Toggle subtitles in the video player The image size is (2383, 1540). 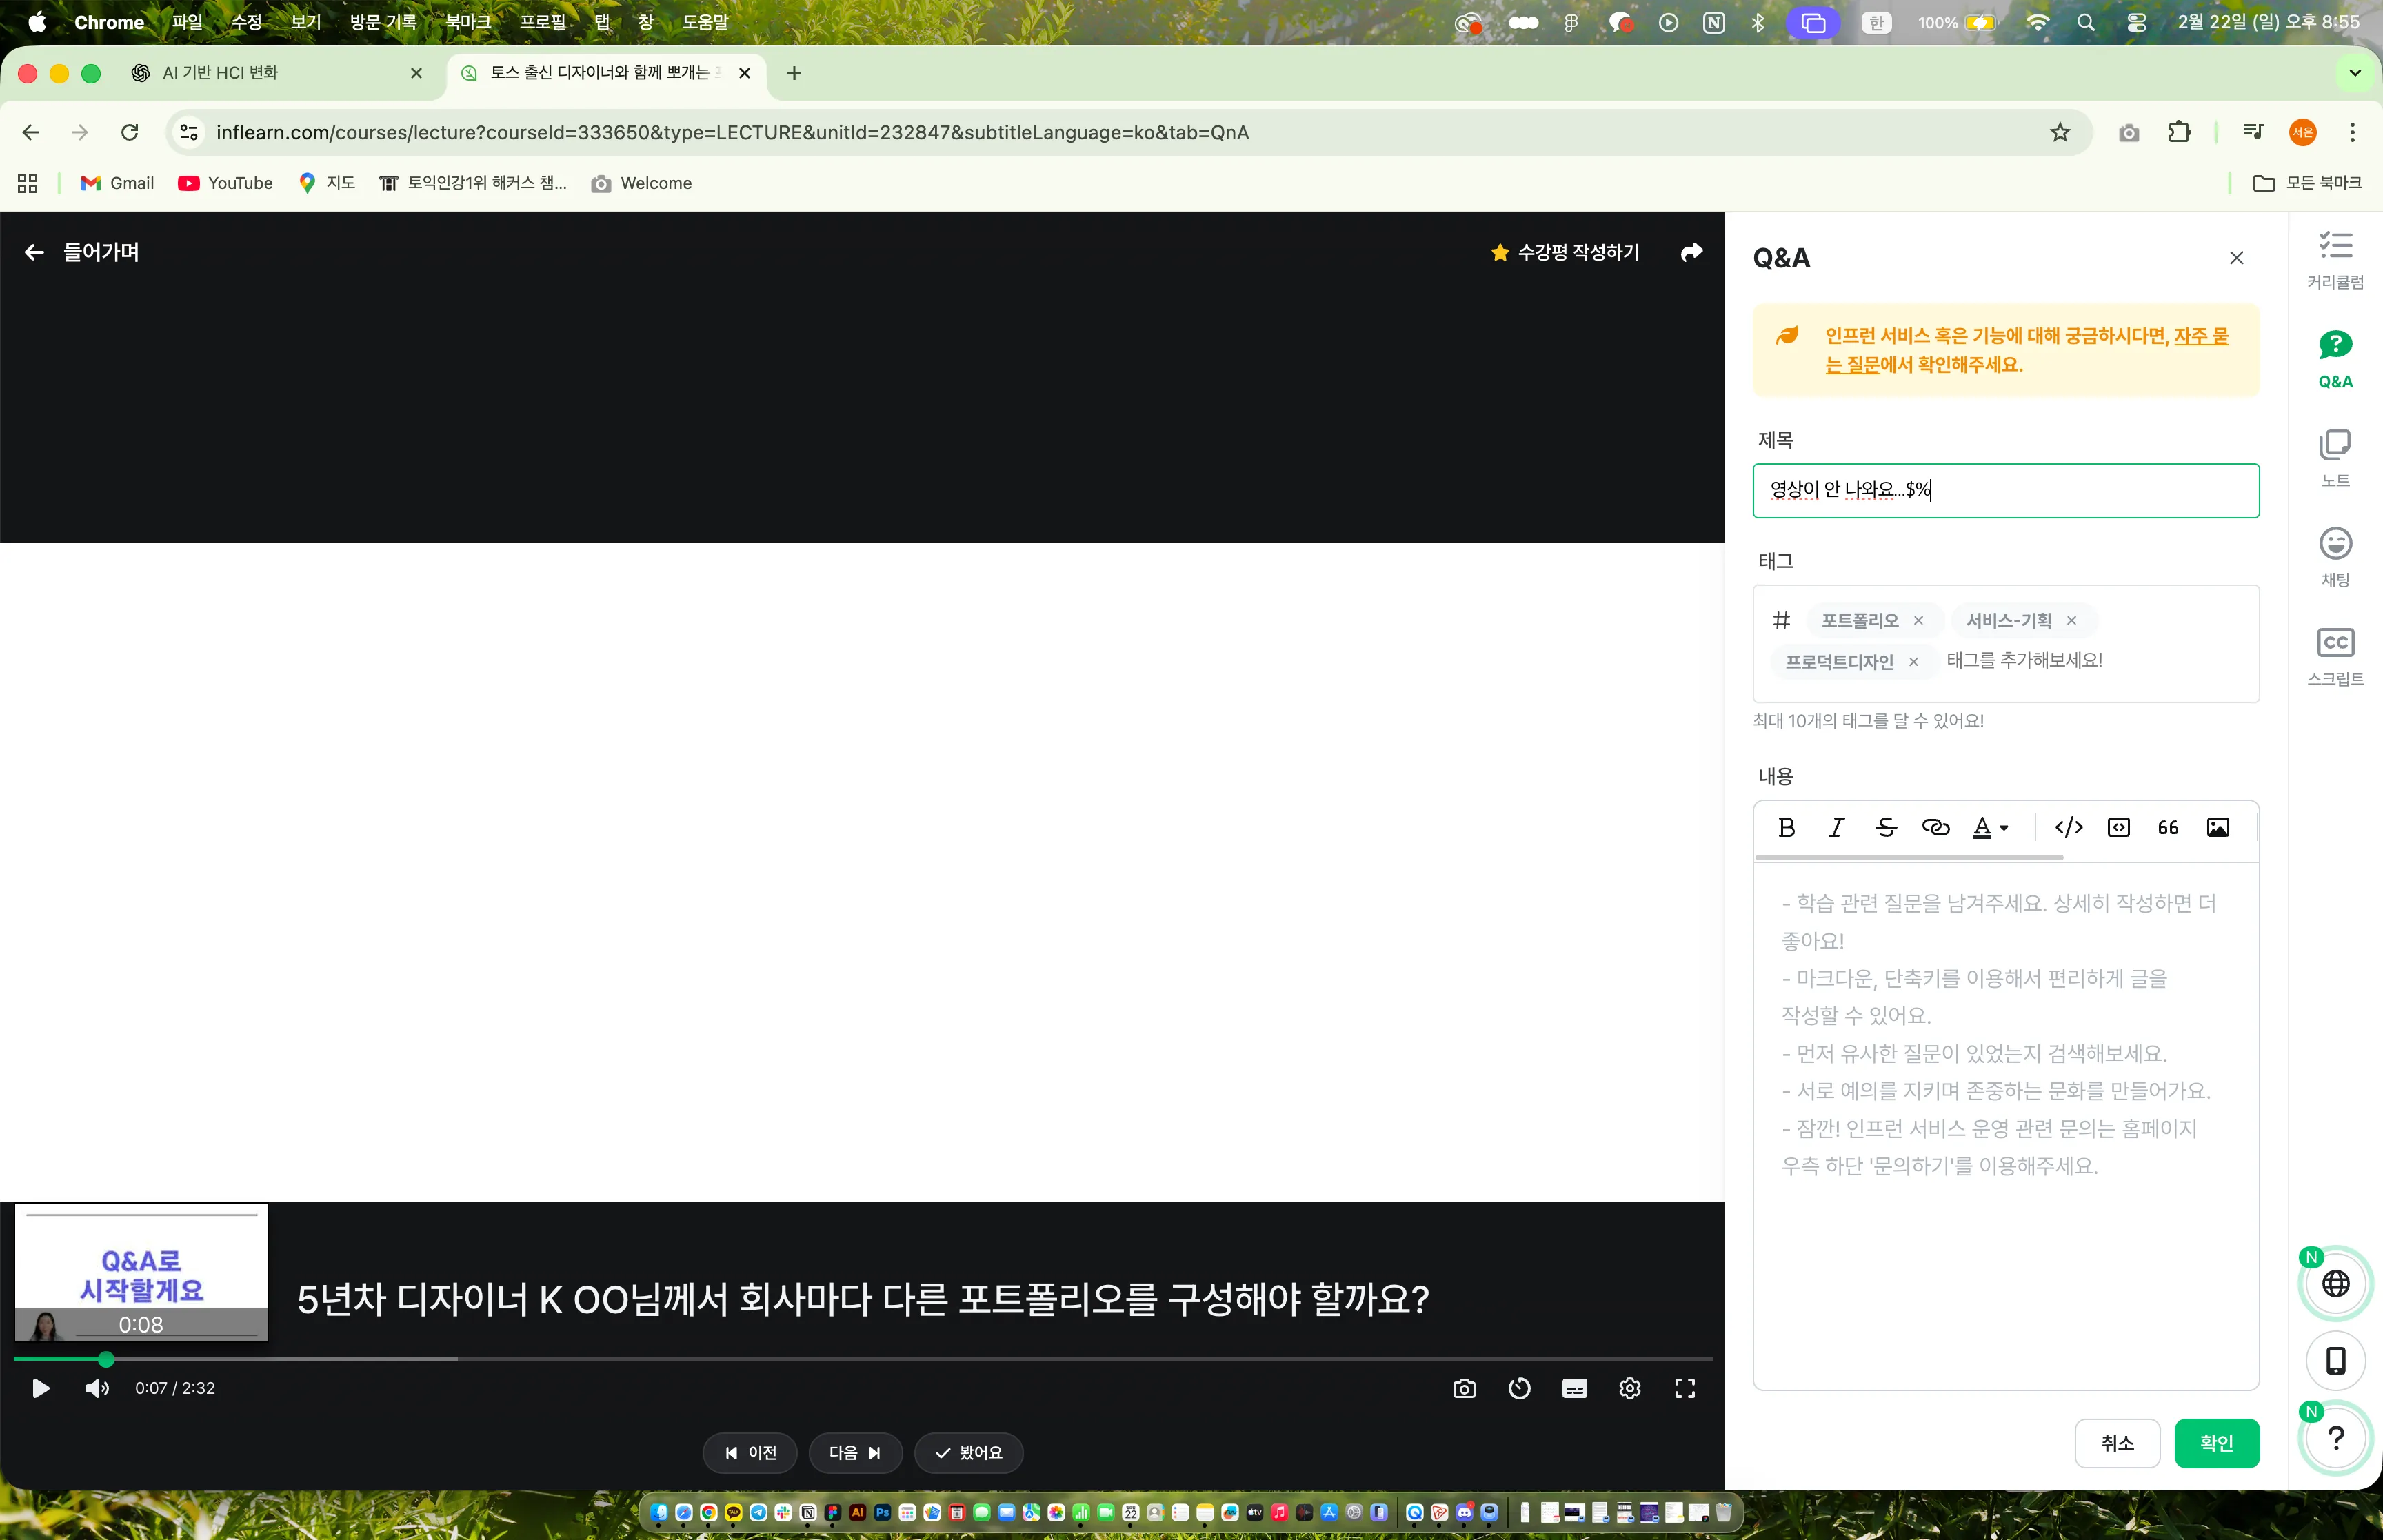tap(1573, 1388)
